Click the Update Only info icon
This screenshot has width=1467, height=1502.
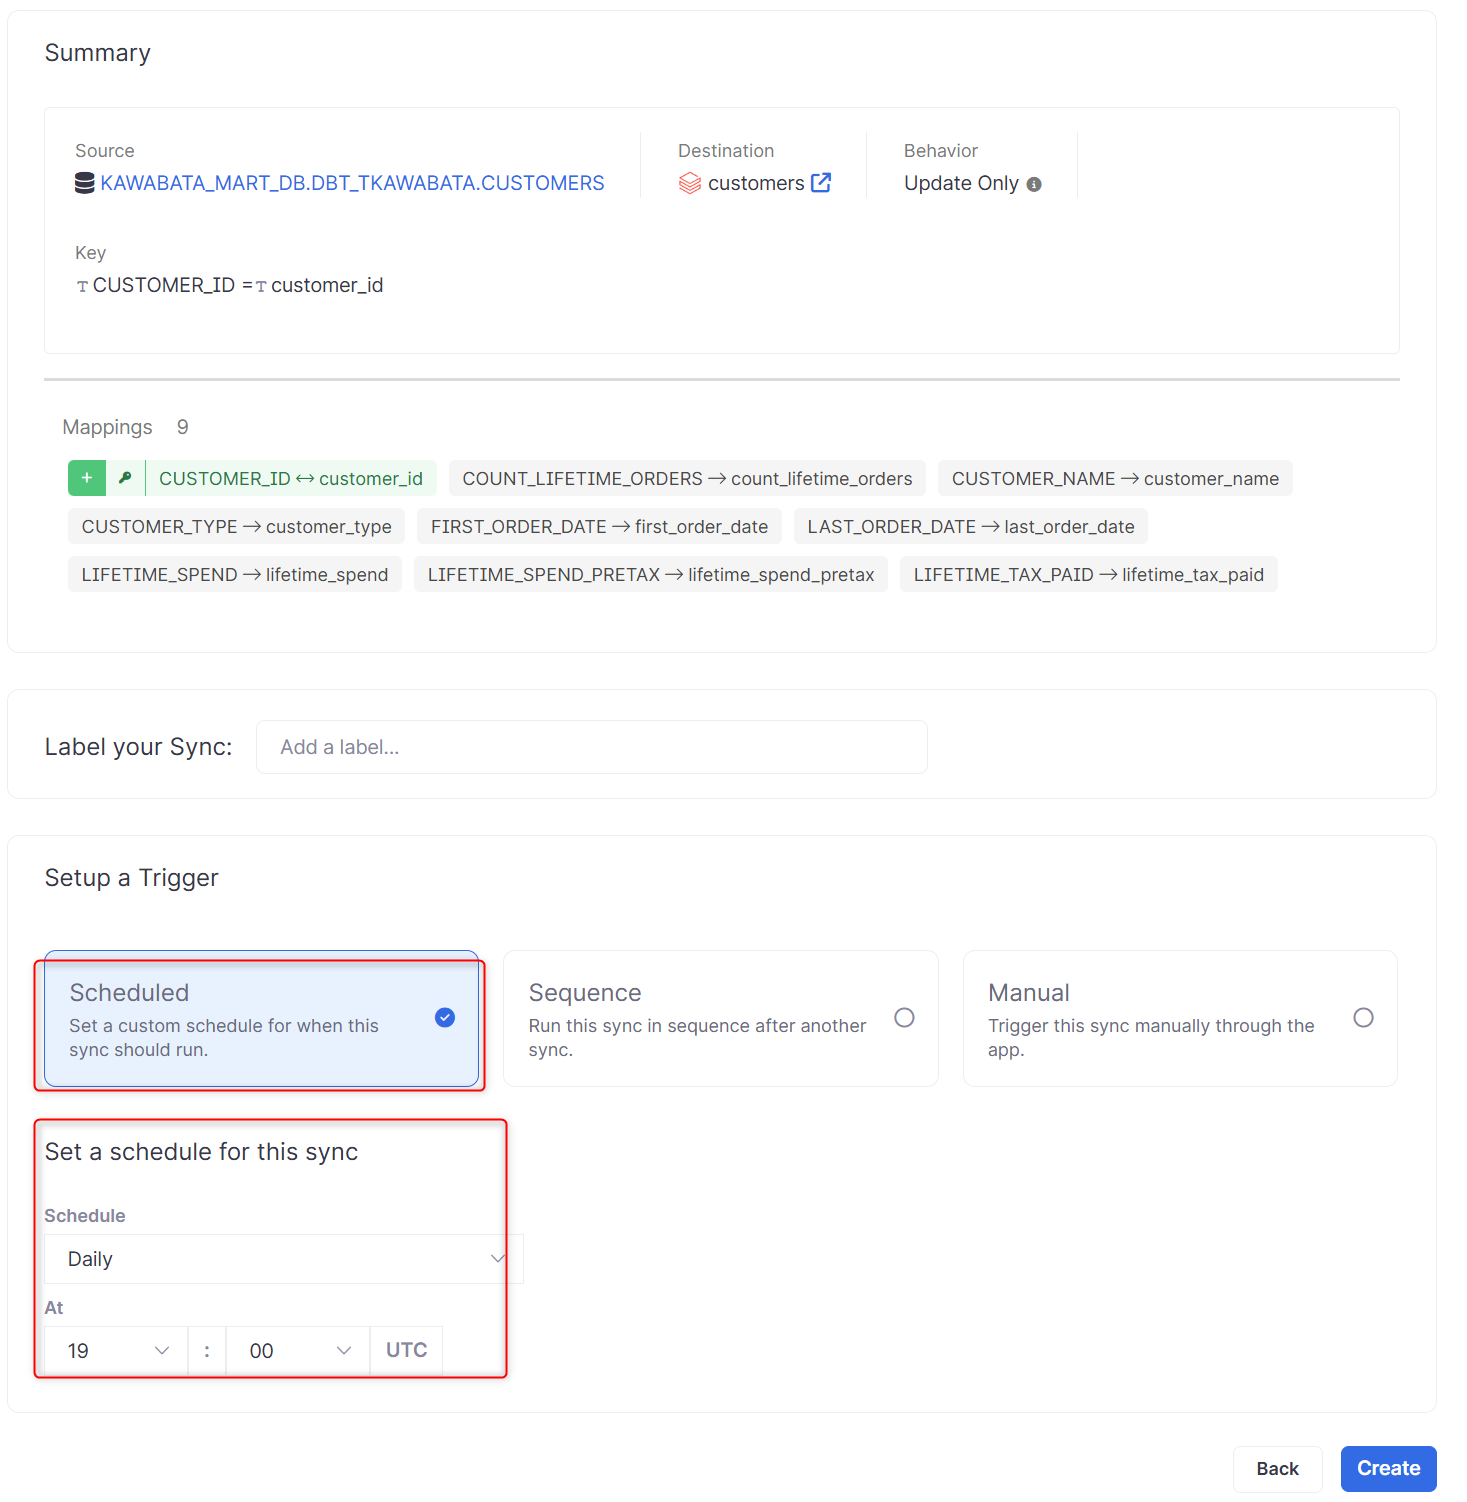point(1034,184)
